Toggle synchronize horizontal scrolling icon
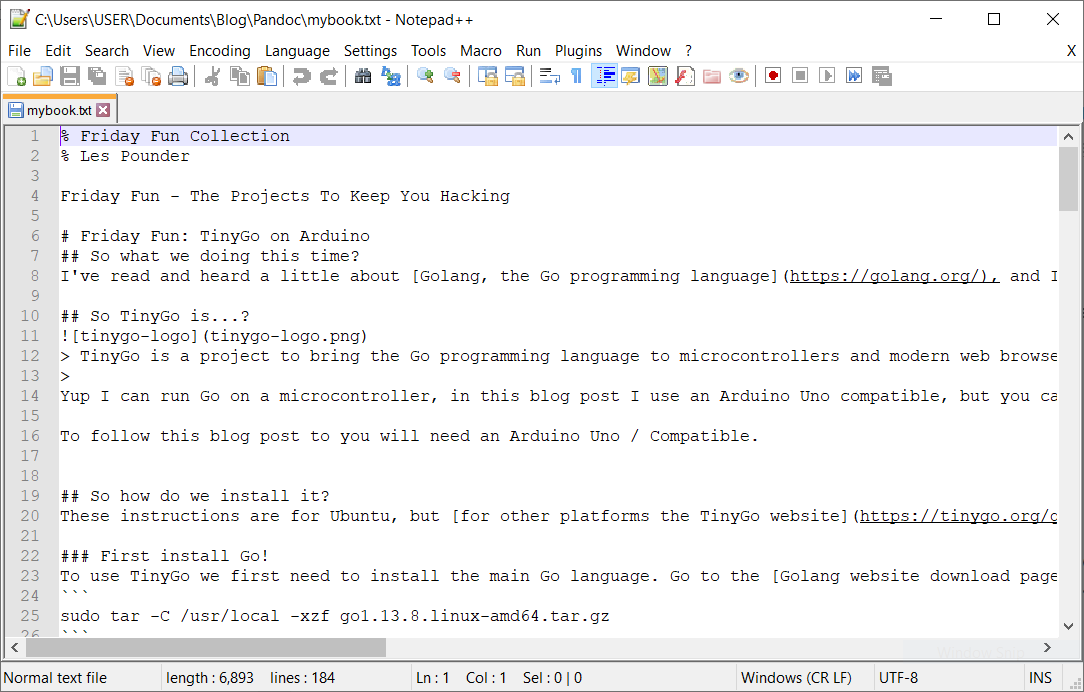 pyautogui.click(x=514, y=76)
